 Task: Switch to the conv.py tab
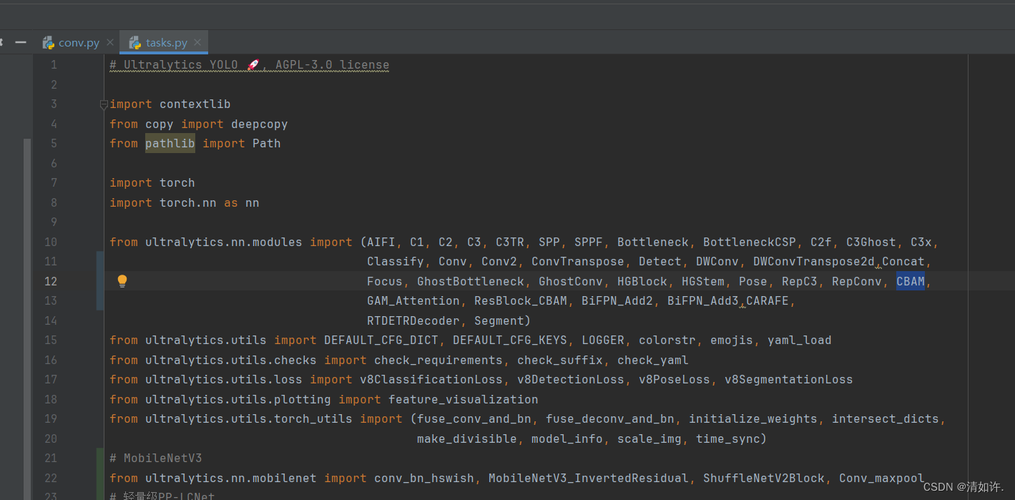point(78,43)
